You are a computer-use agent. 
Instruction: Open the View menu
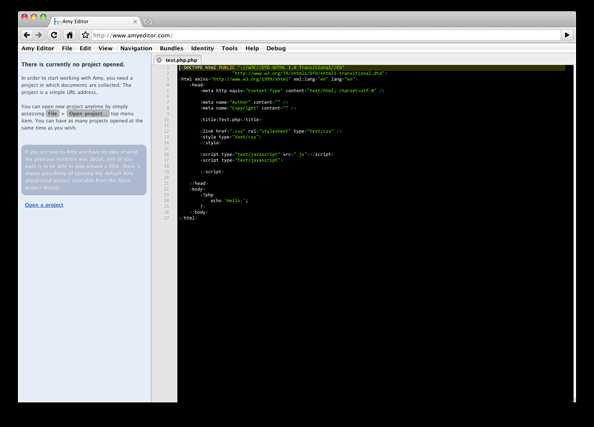tap(105, 48)
